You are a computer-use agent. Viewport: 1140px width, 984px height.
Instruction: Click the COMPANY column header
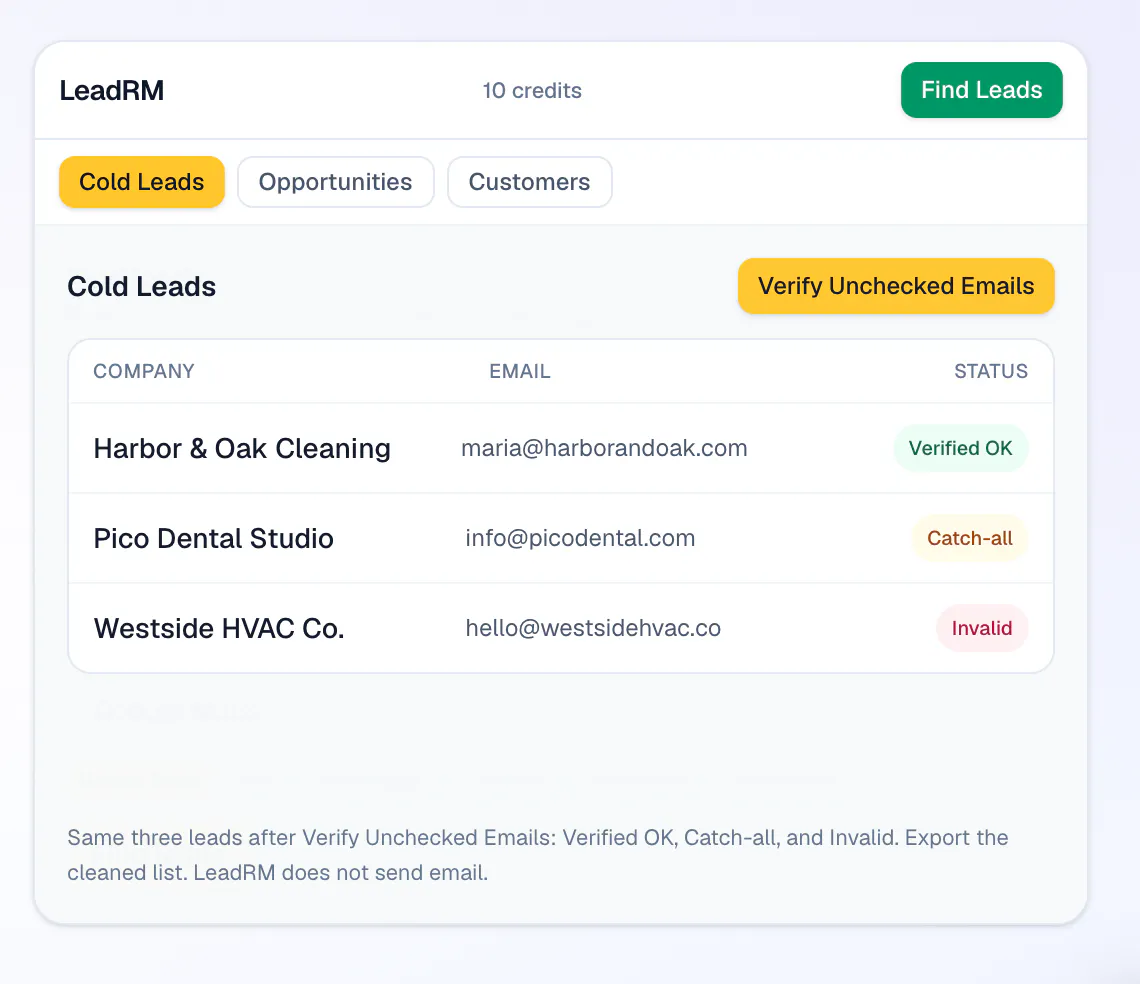click(x=144, y=371)
